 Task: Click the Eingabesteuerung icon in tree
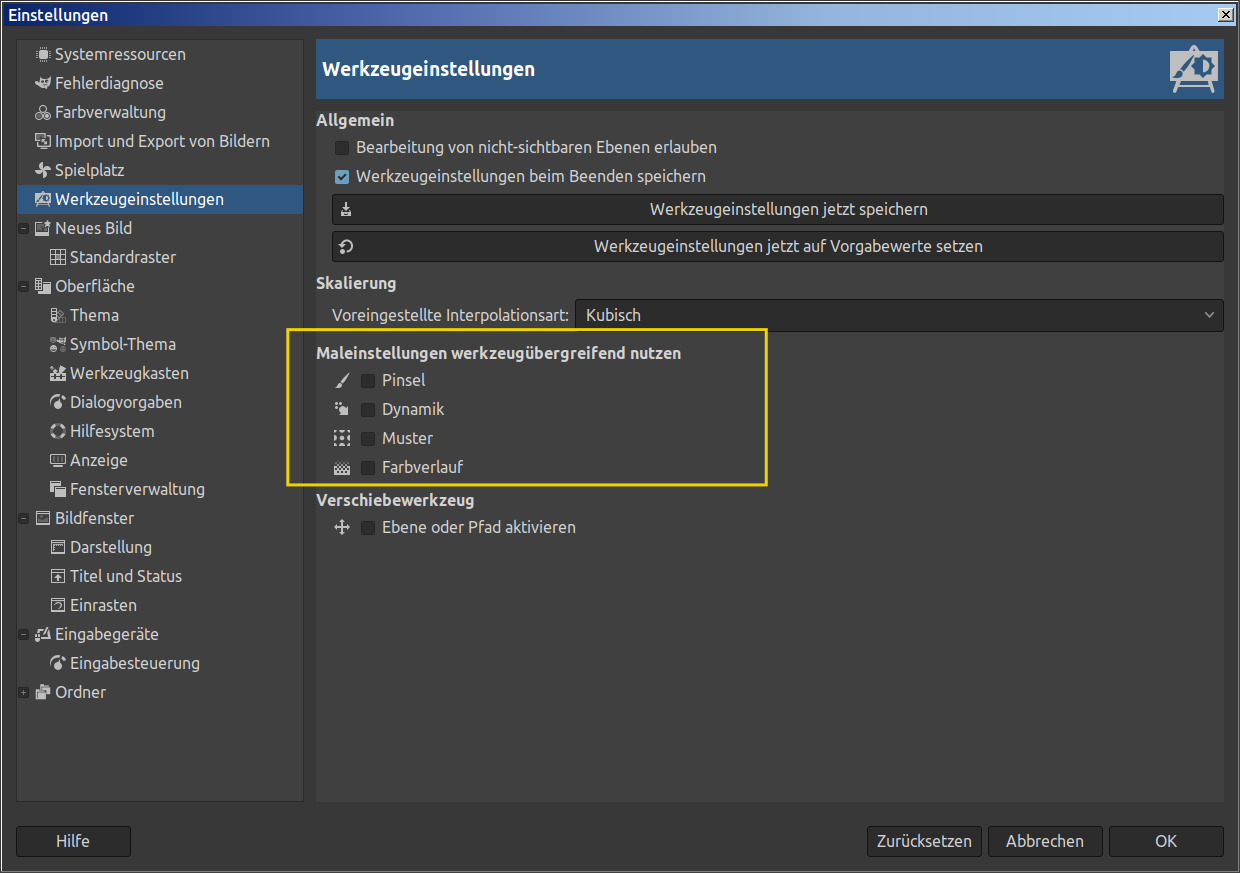click(x=58, y=663)
